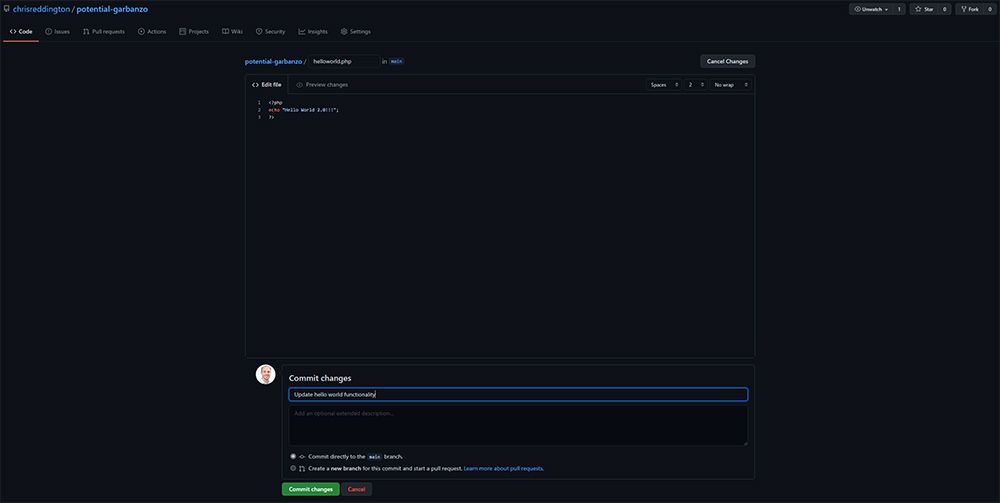Open the Actions tab

pyautogui.click(x=152, y=31)
